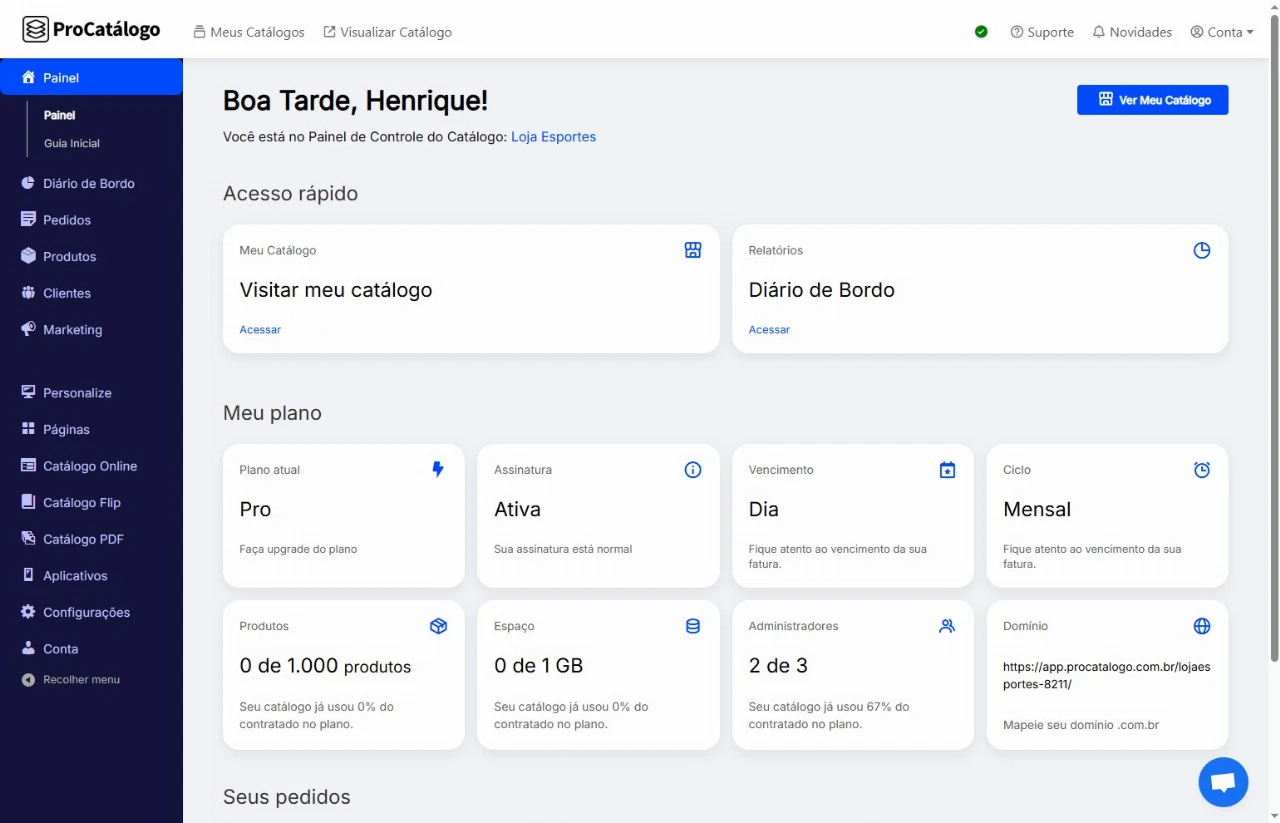The width and height of the screenshot is (1280, 823).
Task: Click the database icon in Espaço card
Action: [x=693, y=626]
